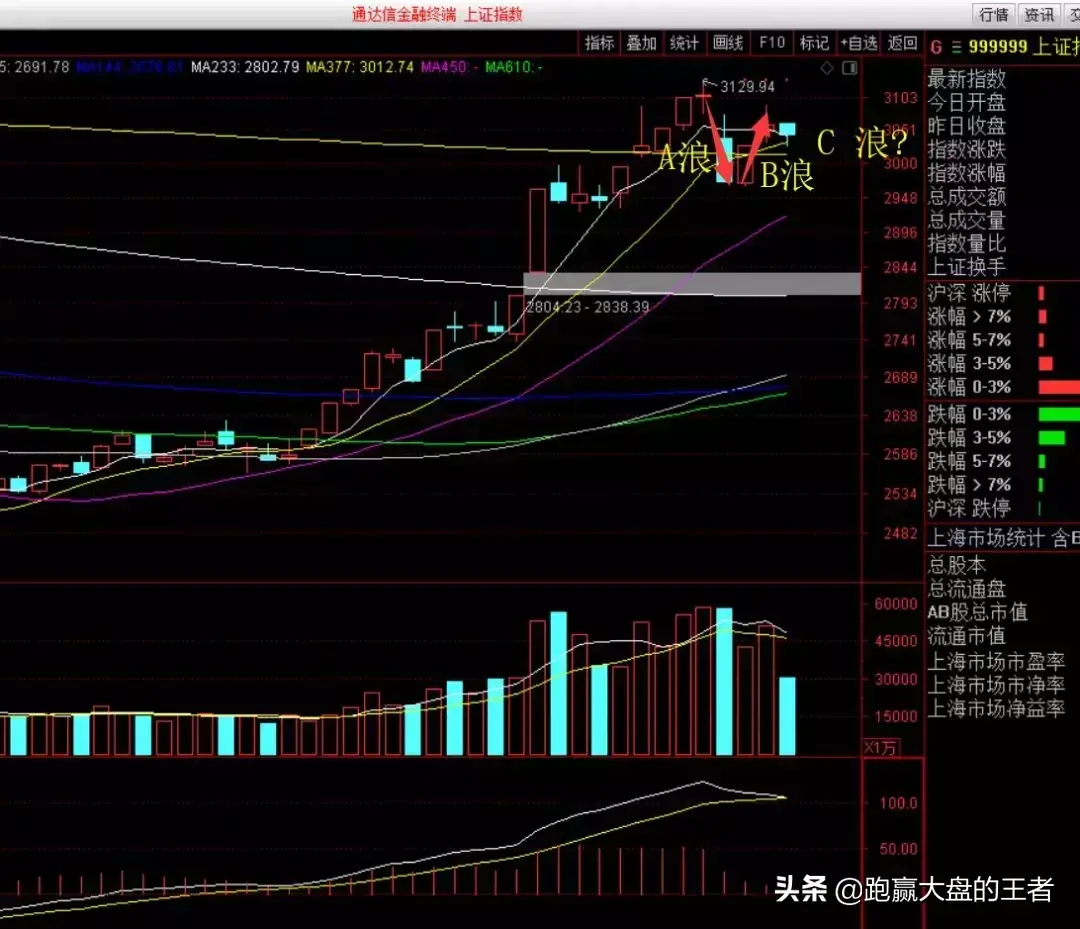Viewport: 1080px width, 929px height.
Task: Toggle the side panel icon beside the diamond
Action: [848, 69]
